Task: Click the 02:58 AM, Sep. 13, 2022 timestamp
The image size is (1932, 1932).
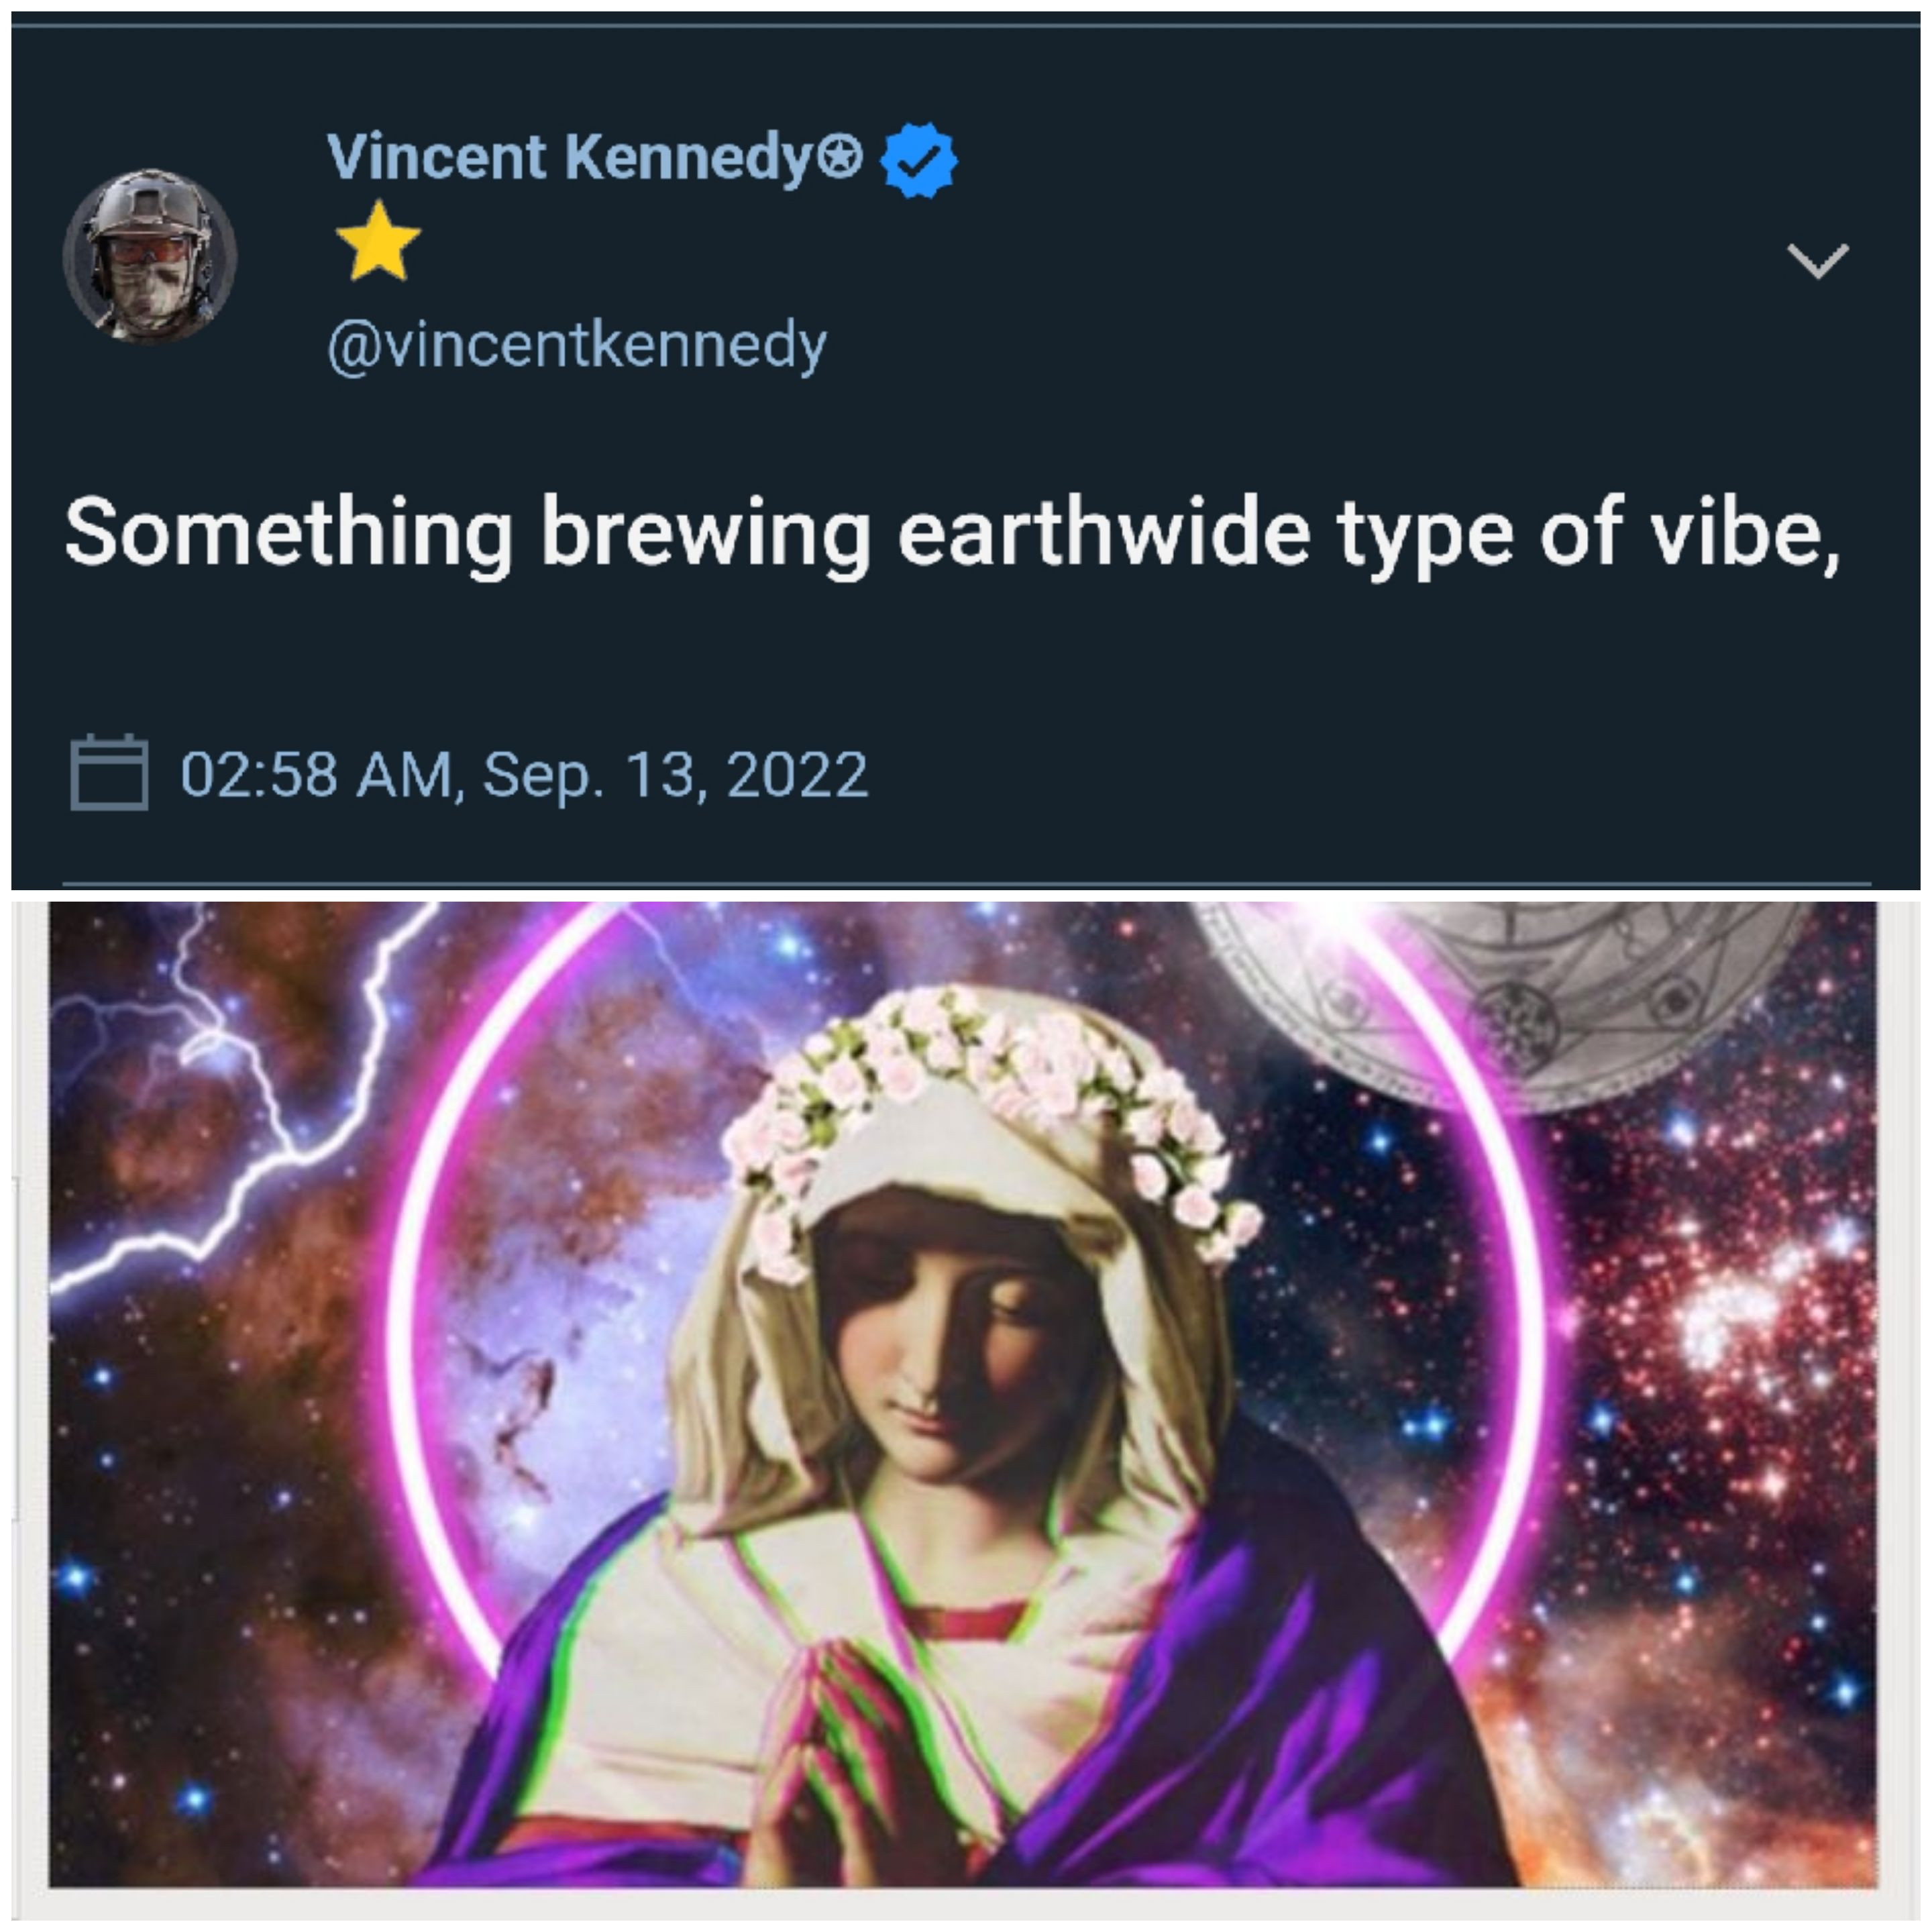Action: (524, 775)
